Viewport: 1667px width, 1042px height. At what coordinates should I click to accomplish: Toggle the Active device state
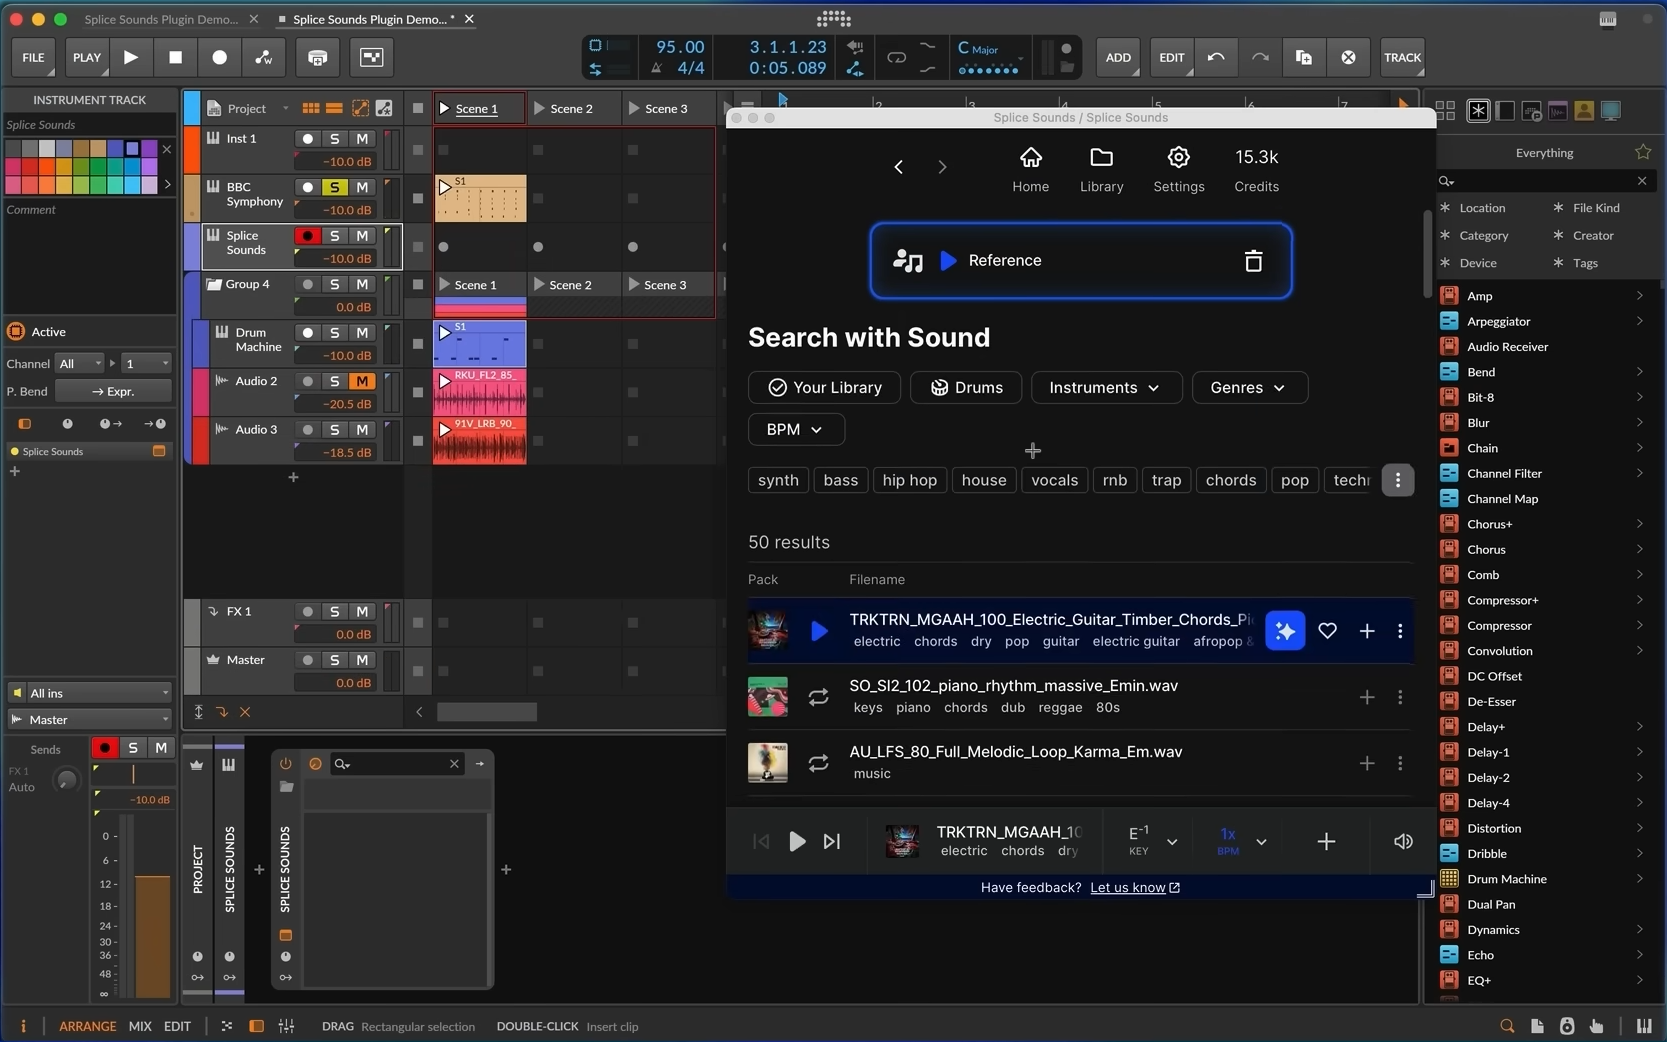15,332
